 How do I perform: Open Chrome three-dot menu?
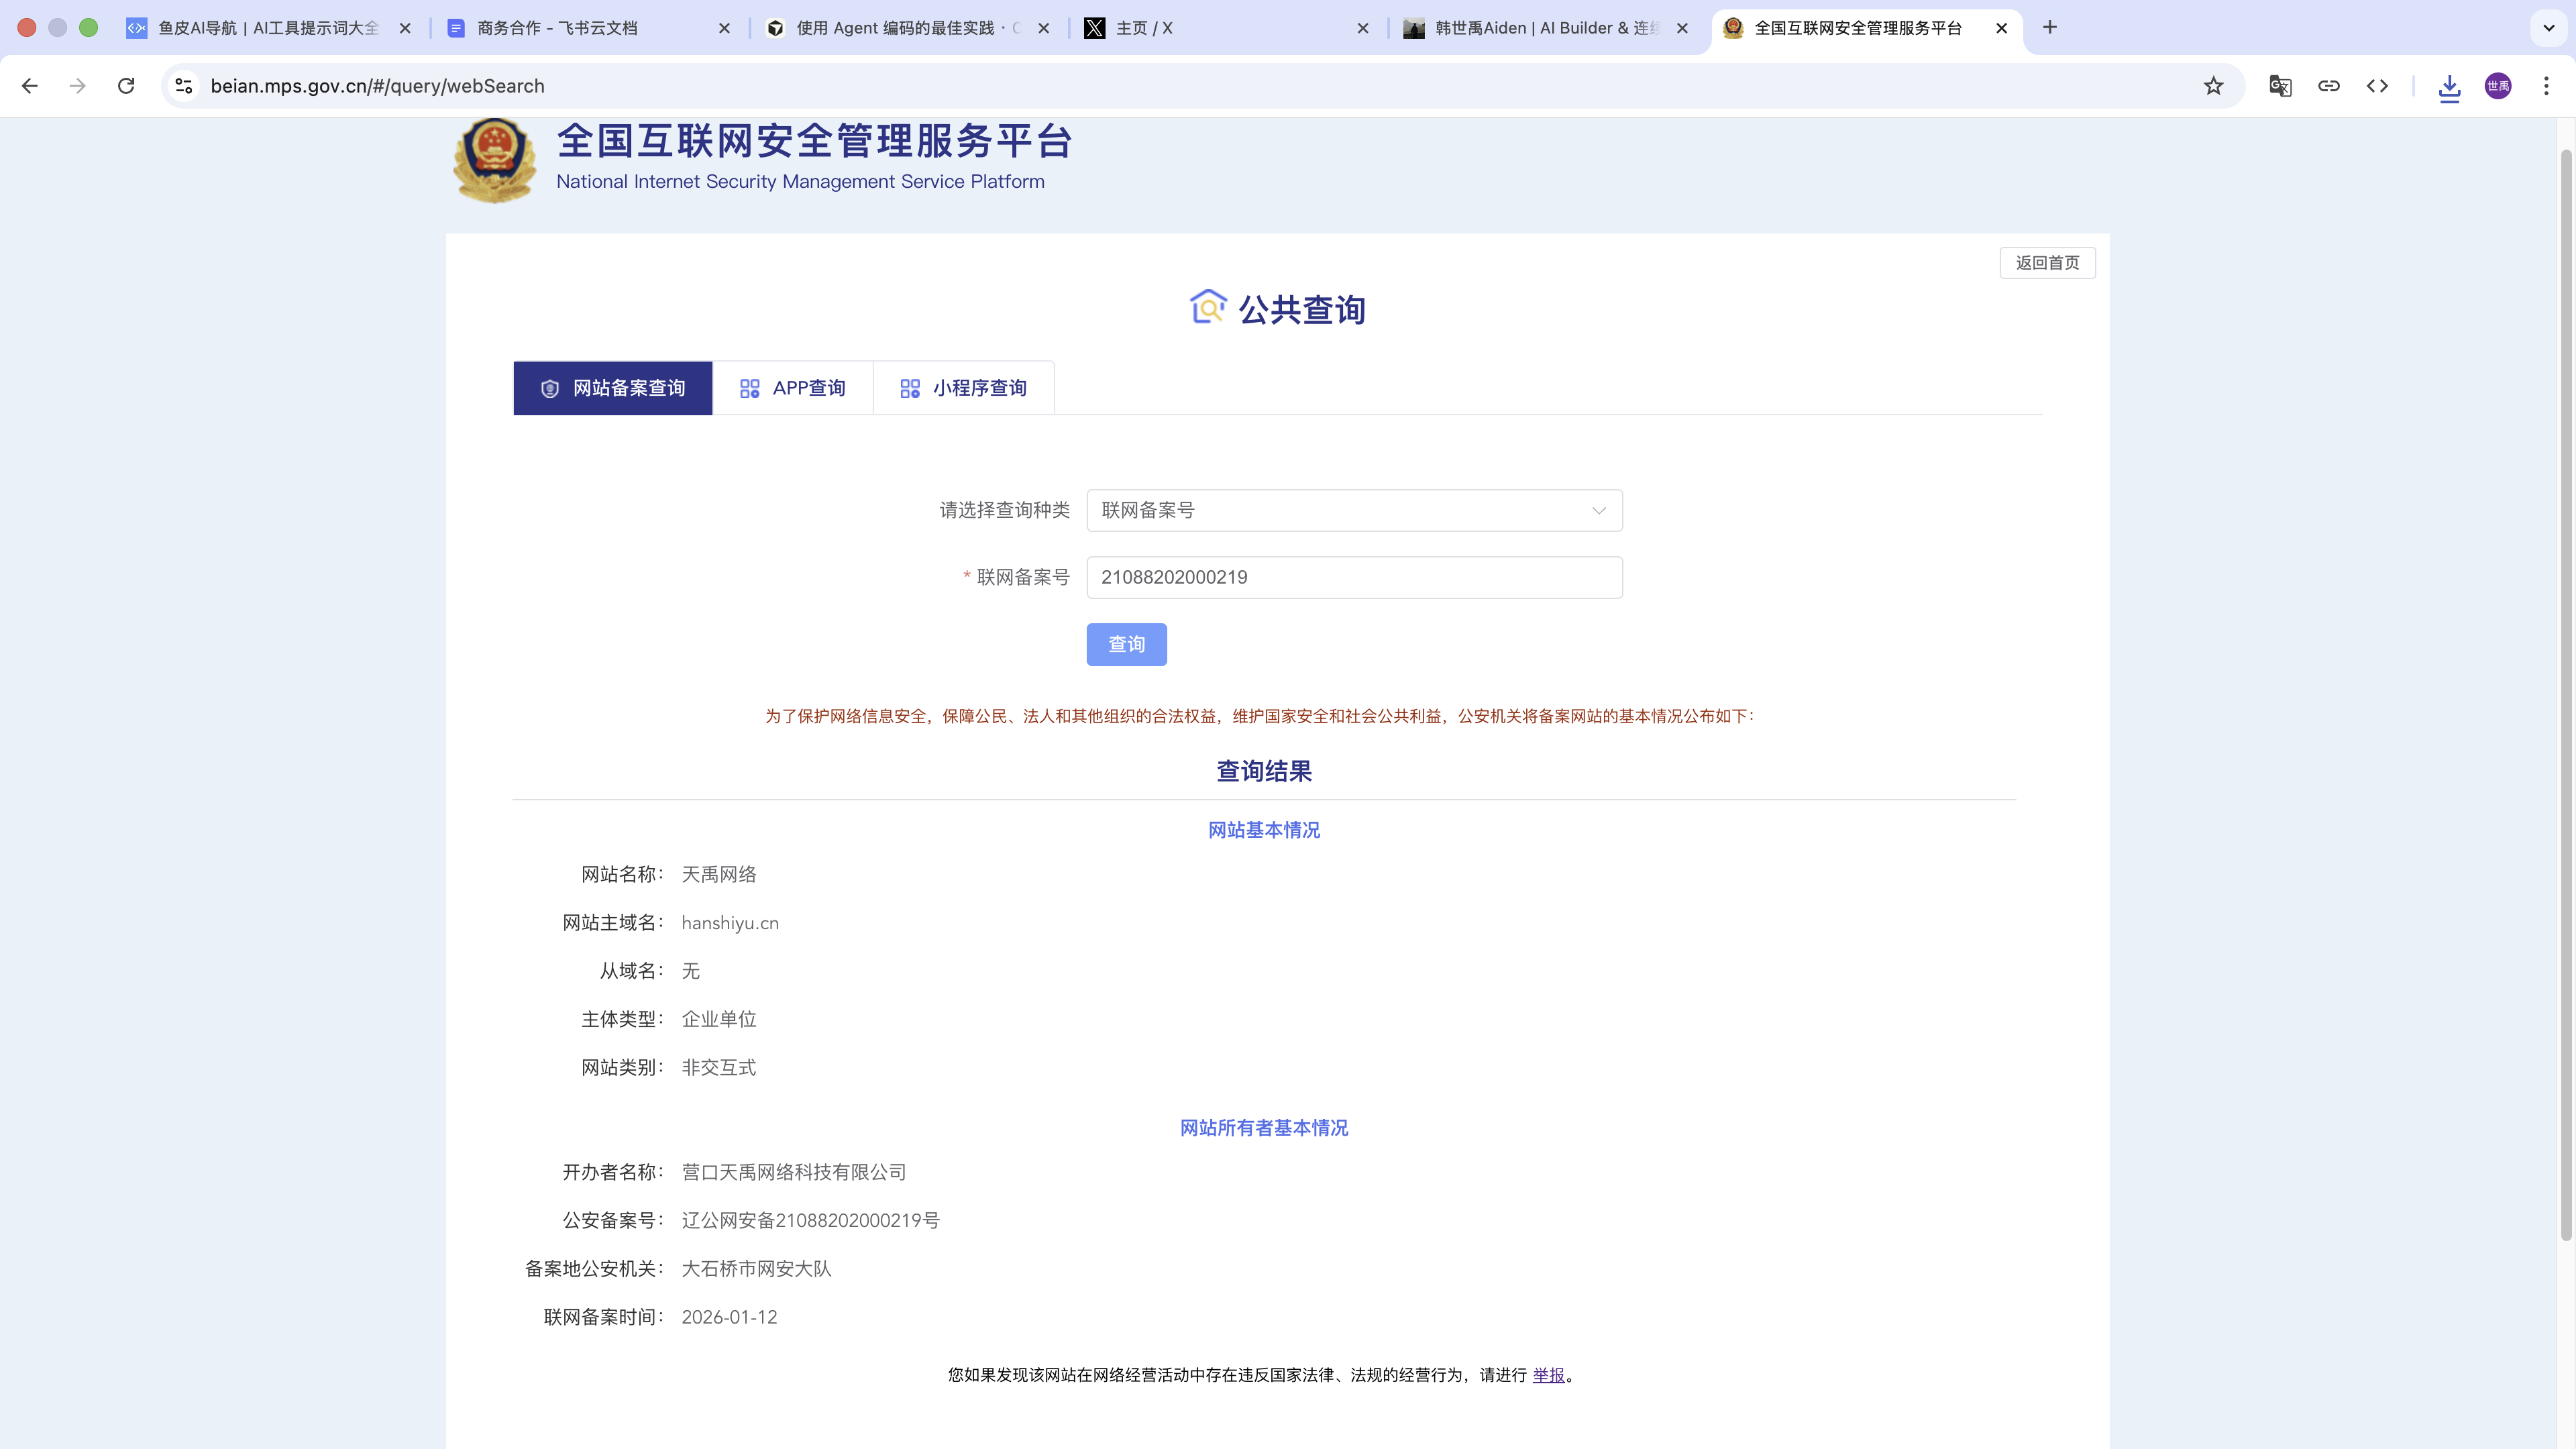[2546, 86]
